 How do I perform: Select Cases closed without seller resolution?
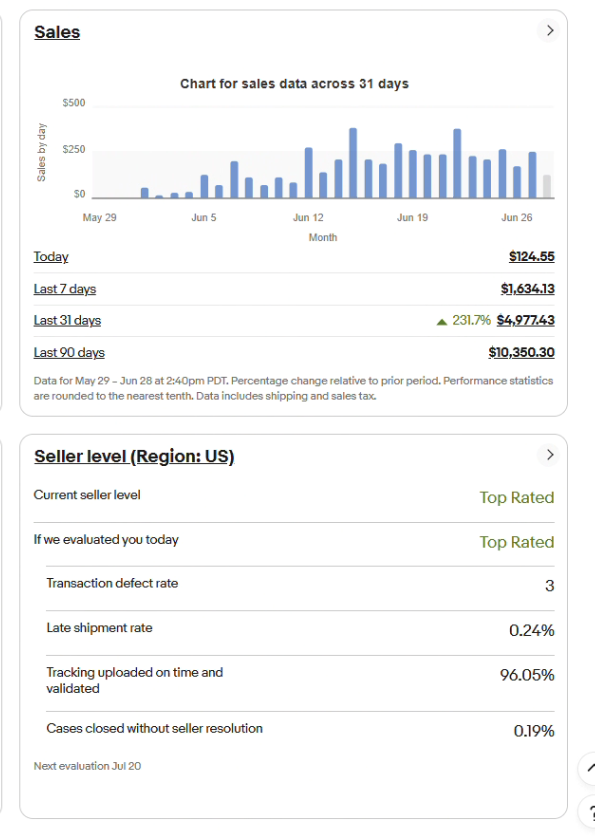point(154,729)
